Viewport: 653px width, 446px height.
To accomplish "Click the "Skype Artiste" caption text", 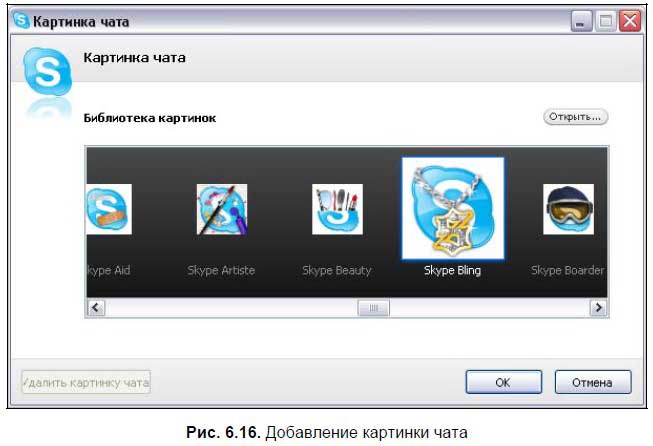I will (222, 270).
